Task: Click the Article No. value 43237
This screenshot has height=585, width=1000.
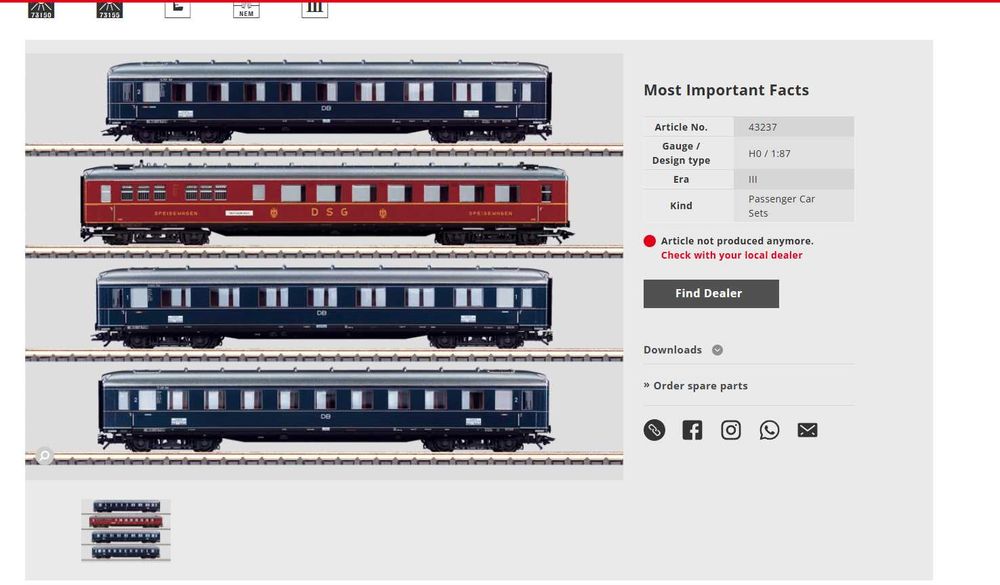Action: (763, 127)
